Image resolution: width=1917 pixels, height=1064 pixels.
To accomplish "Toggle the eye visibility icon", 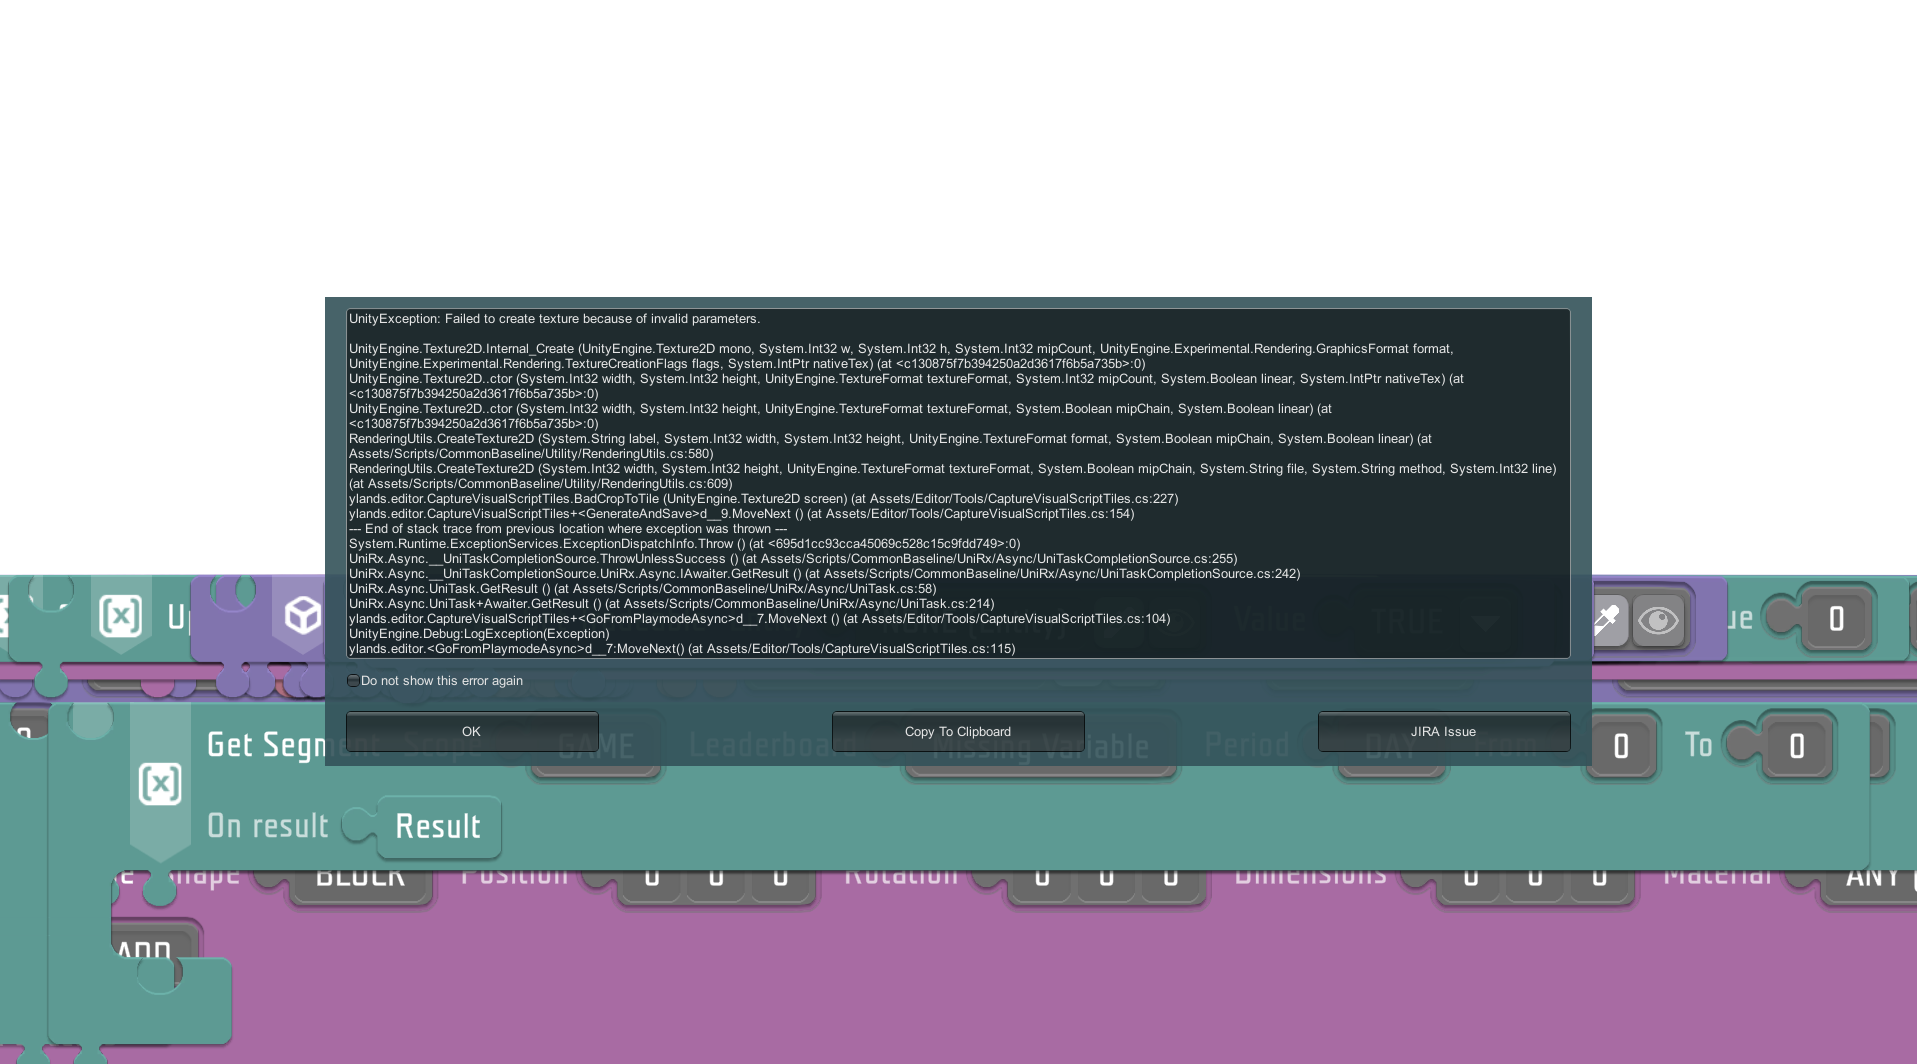I will pos(1658,621).
